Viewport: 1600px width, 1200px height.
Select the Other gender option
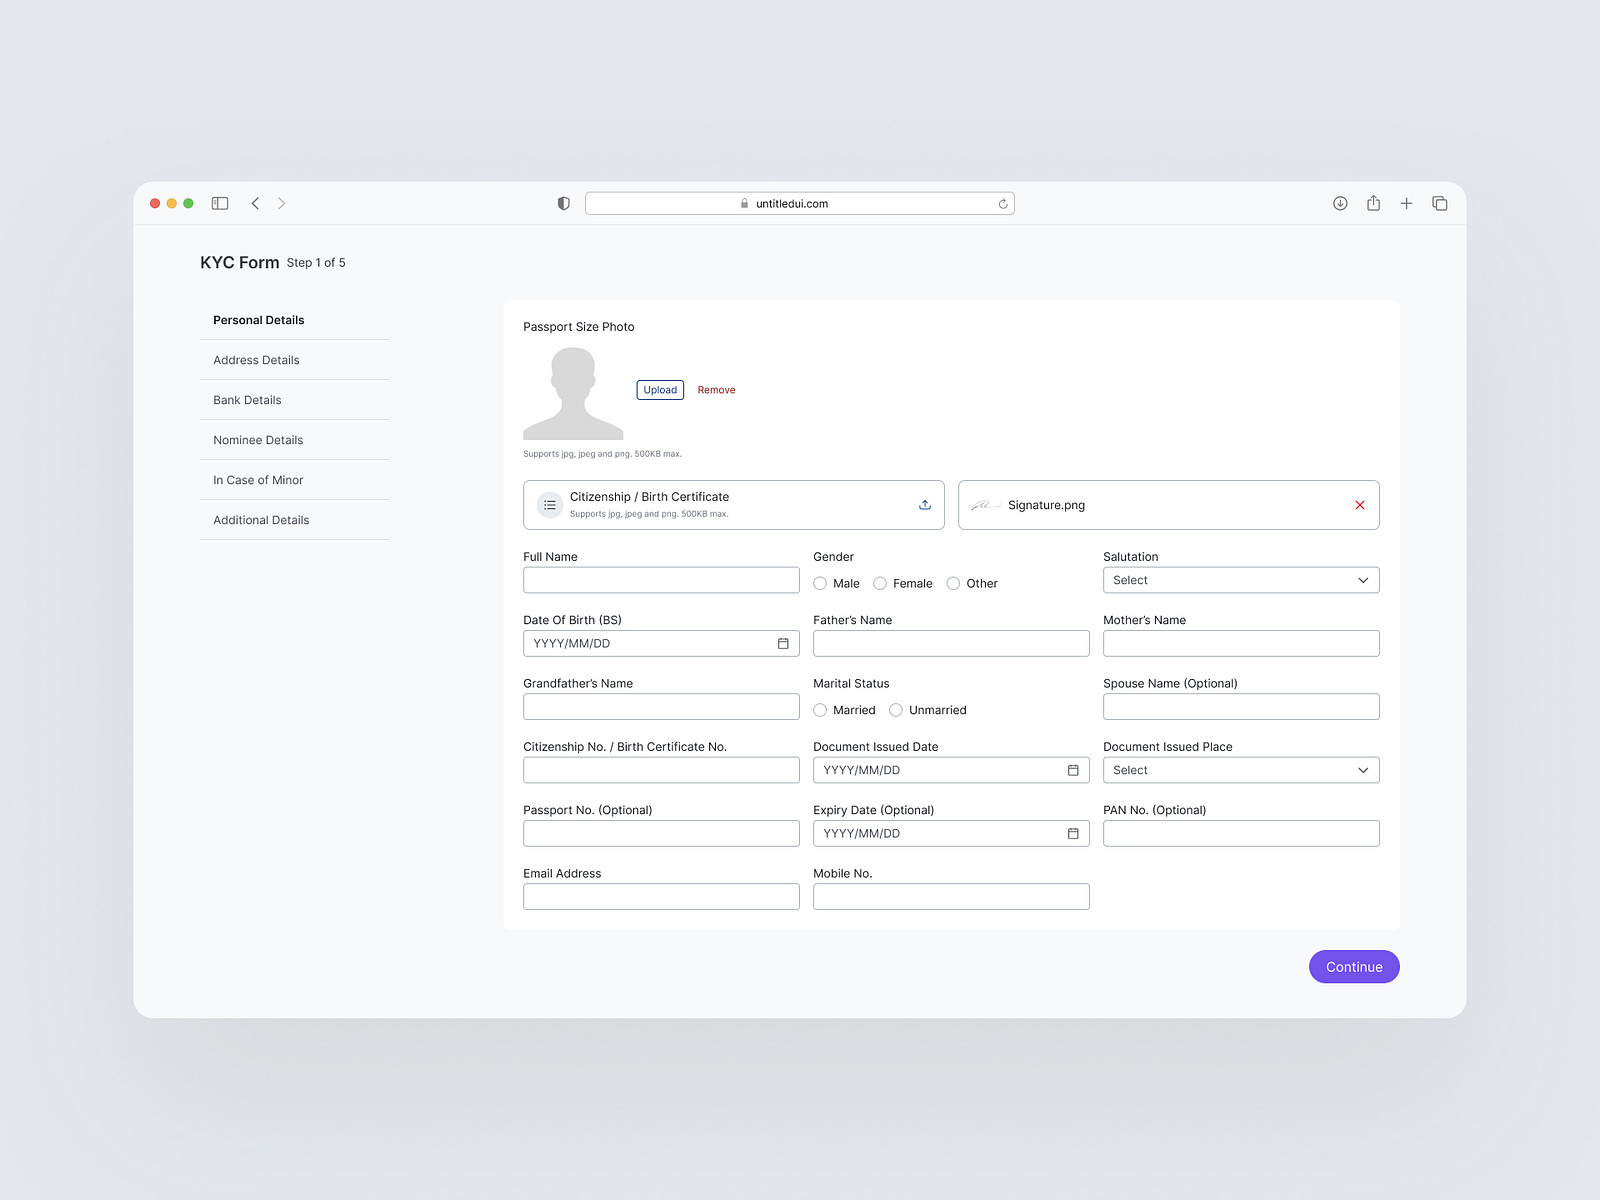click(953, 583)
